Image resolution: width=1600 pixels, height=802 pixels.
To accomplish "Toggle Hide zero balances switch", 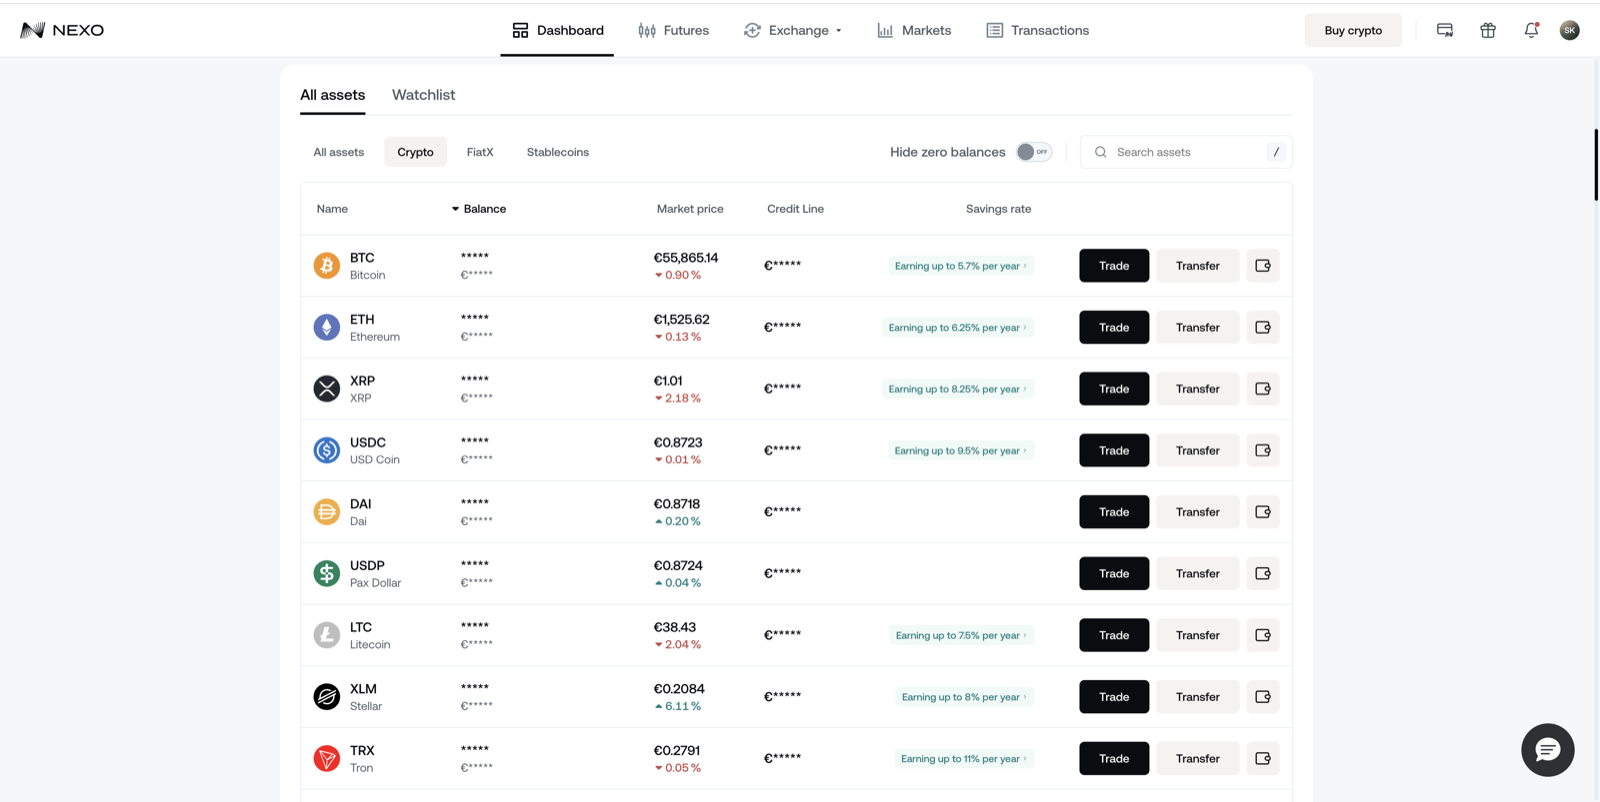I will pyautogui.click(x=1034, y=152).
